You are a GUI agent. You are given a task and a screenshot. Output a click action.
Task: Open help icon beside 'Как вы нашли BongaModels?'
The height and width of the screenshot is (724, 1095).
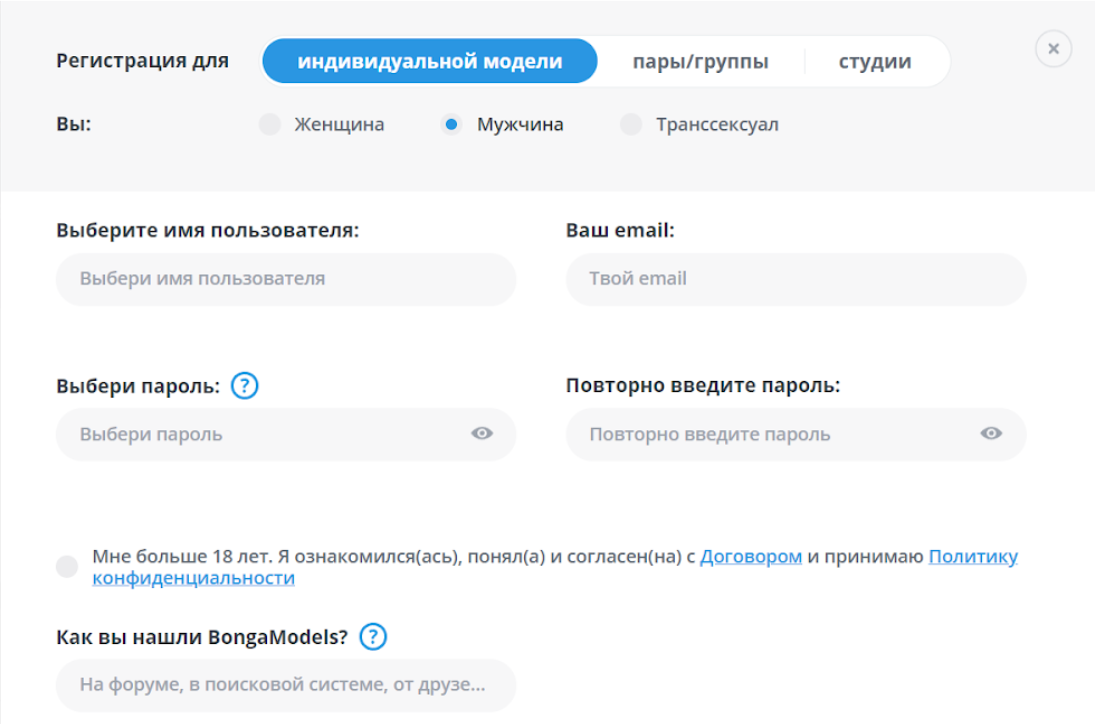tap(373, 637)
